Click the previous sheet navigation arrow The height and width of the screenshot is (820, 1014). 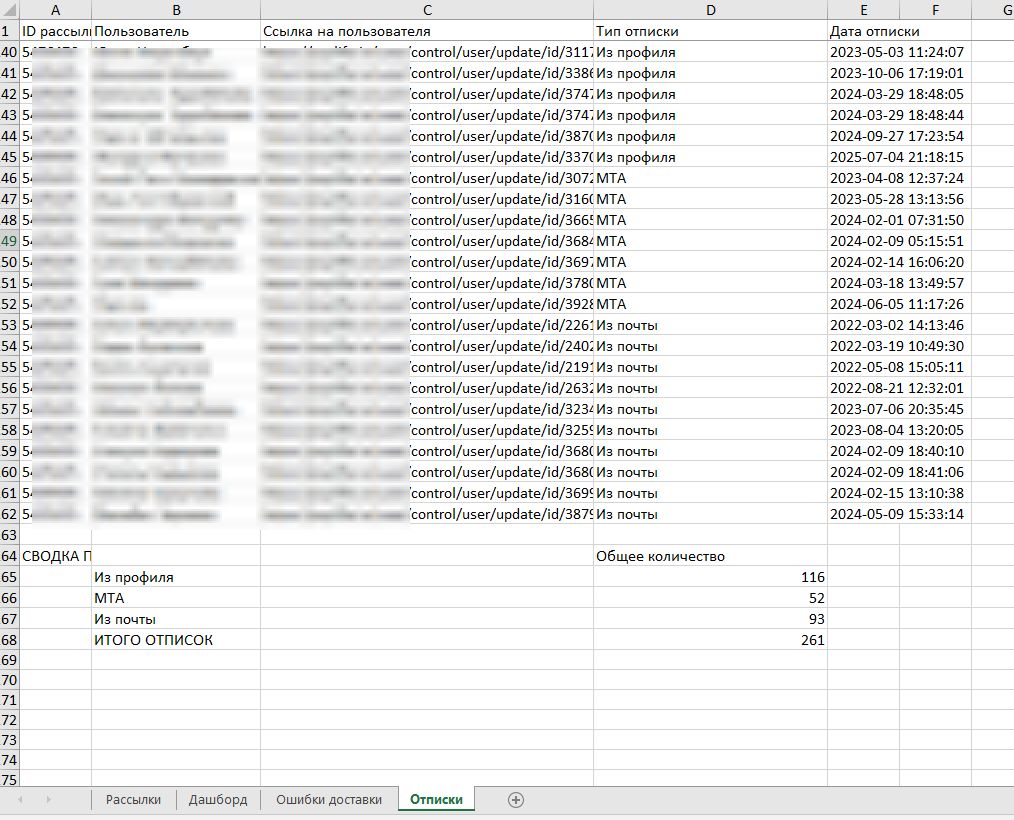pos(20,799)
